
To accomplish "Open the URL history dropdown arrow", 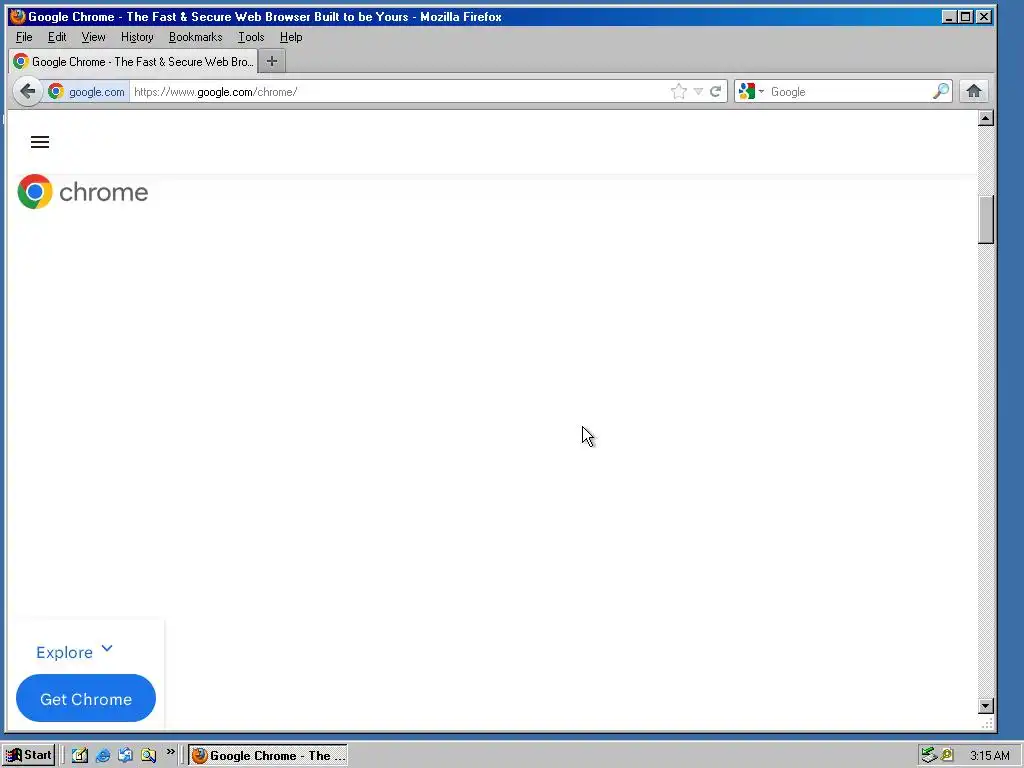I will point(698,91).
